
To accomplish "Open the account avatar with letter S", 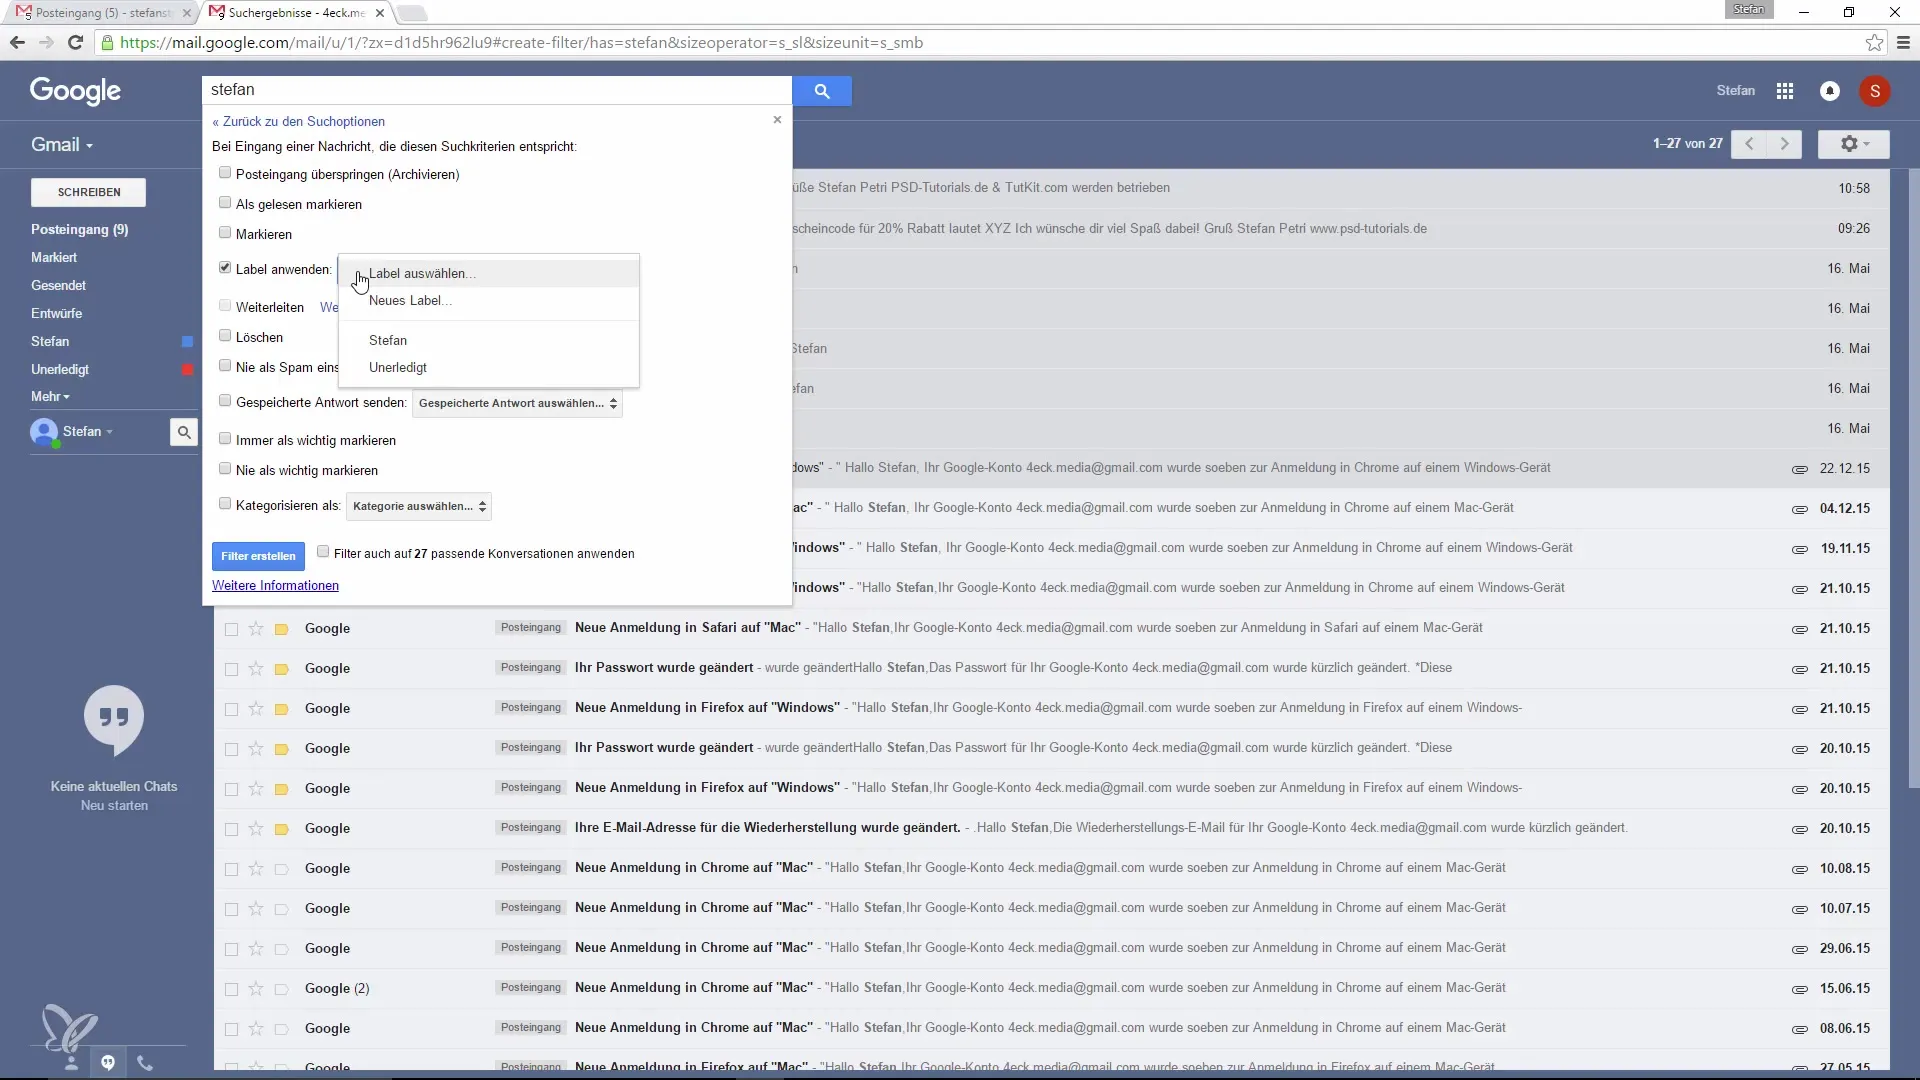I will pyautogui.click(x=1875, y=91).
